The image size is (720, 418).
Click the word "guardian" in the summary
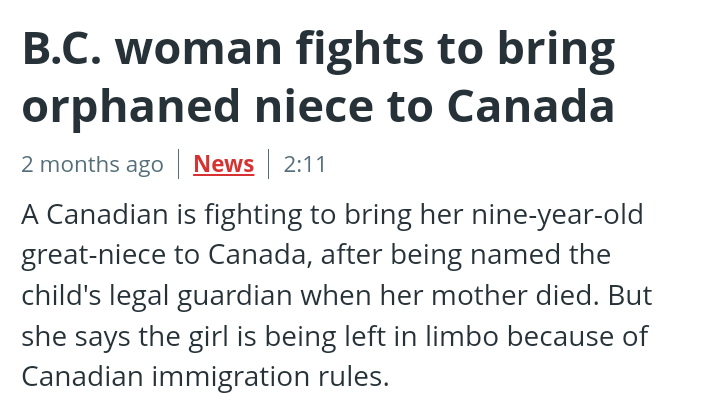(248, 296)
